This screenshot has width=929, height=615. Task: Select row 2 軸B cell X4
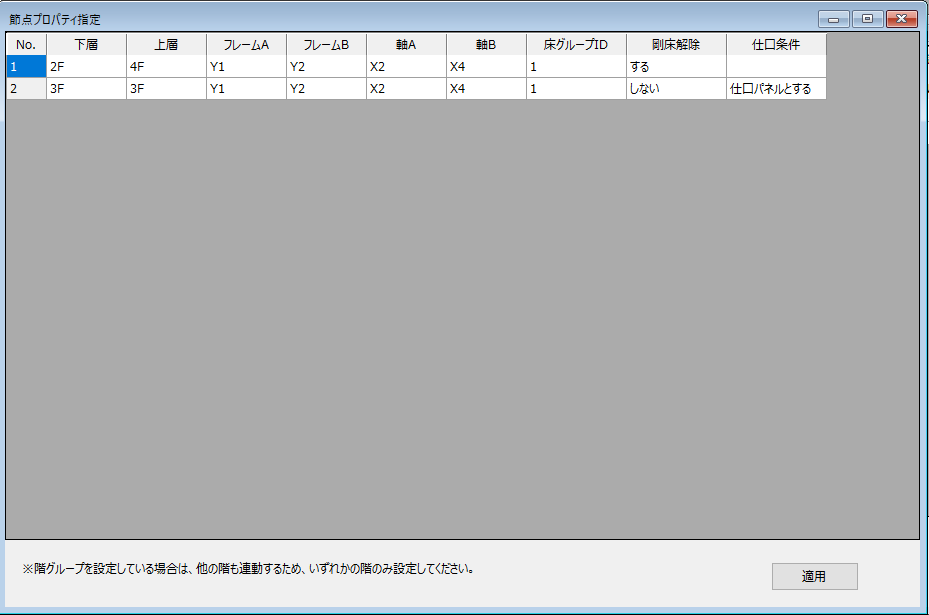486,88
